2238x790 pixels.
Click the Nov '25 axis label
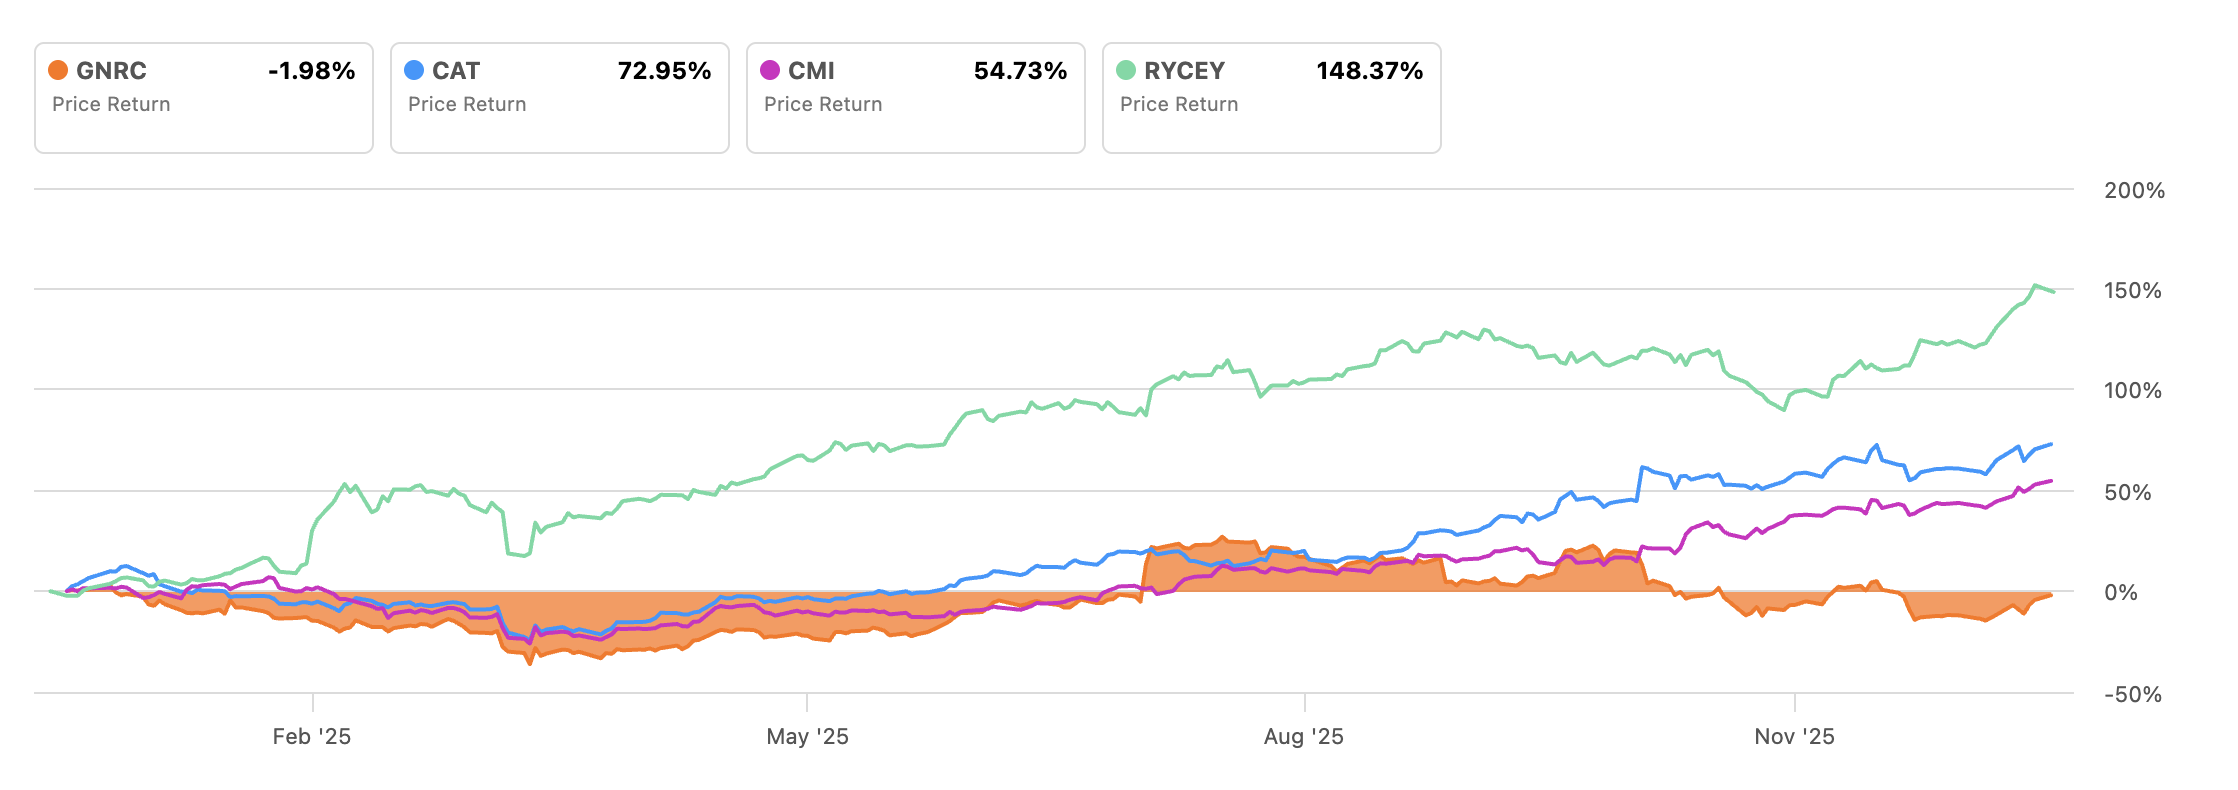[1794, 737]
